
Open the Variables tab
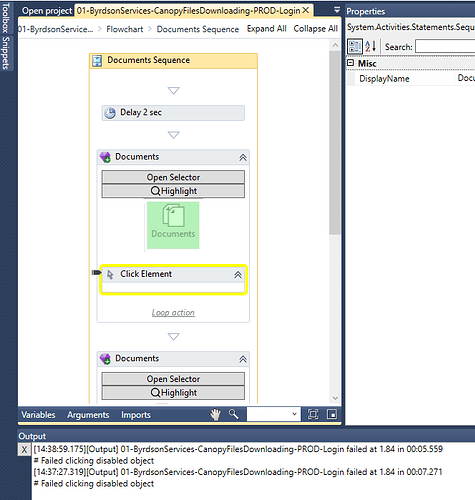tap(38, 415)
